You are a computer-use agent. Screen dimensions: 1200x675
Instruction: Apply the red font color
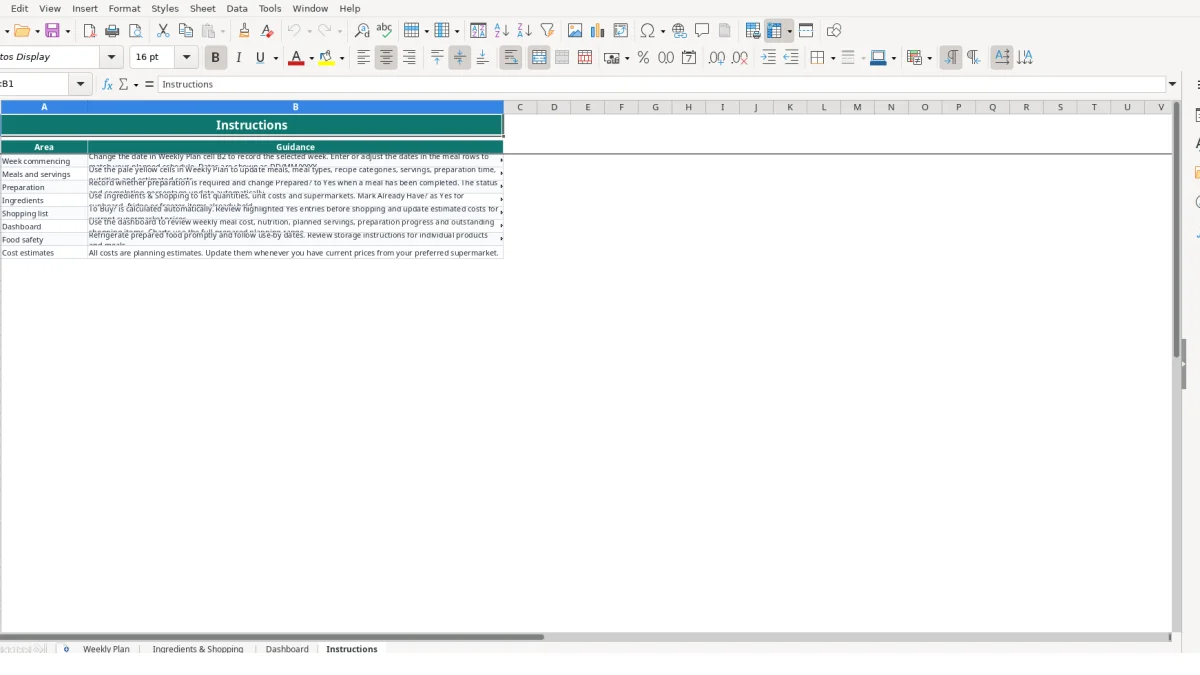point(295,58)
